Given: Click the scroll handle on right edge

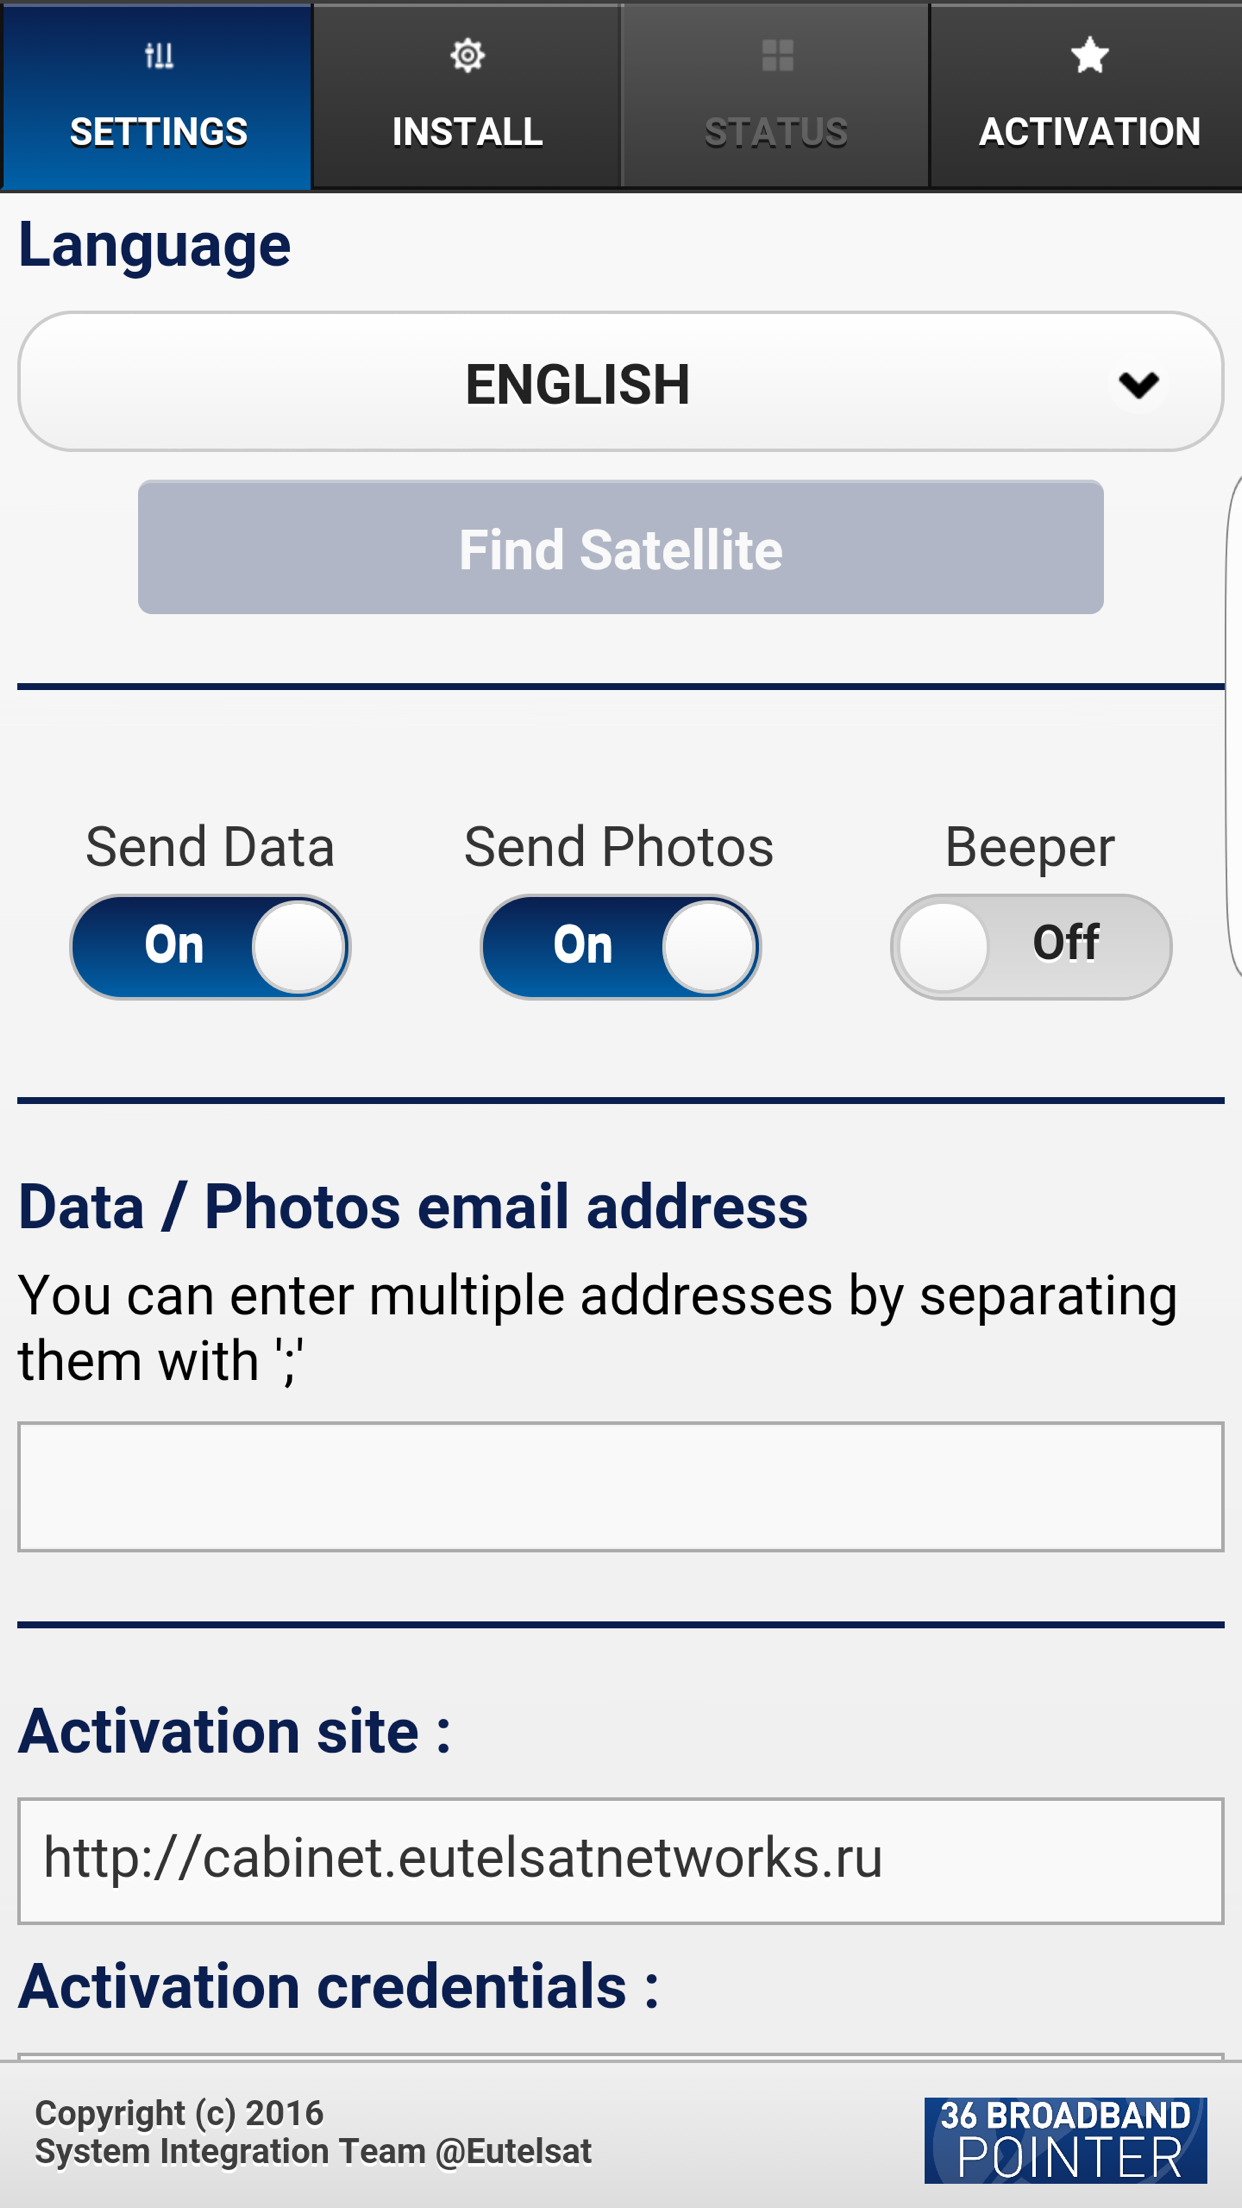Looking at the screenshot, I should tap(1234, 726).
